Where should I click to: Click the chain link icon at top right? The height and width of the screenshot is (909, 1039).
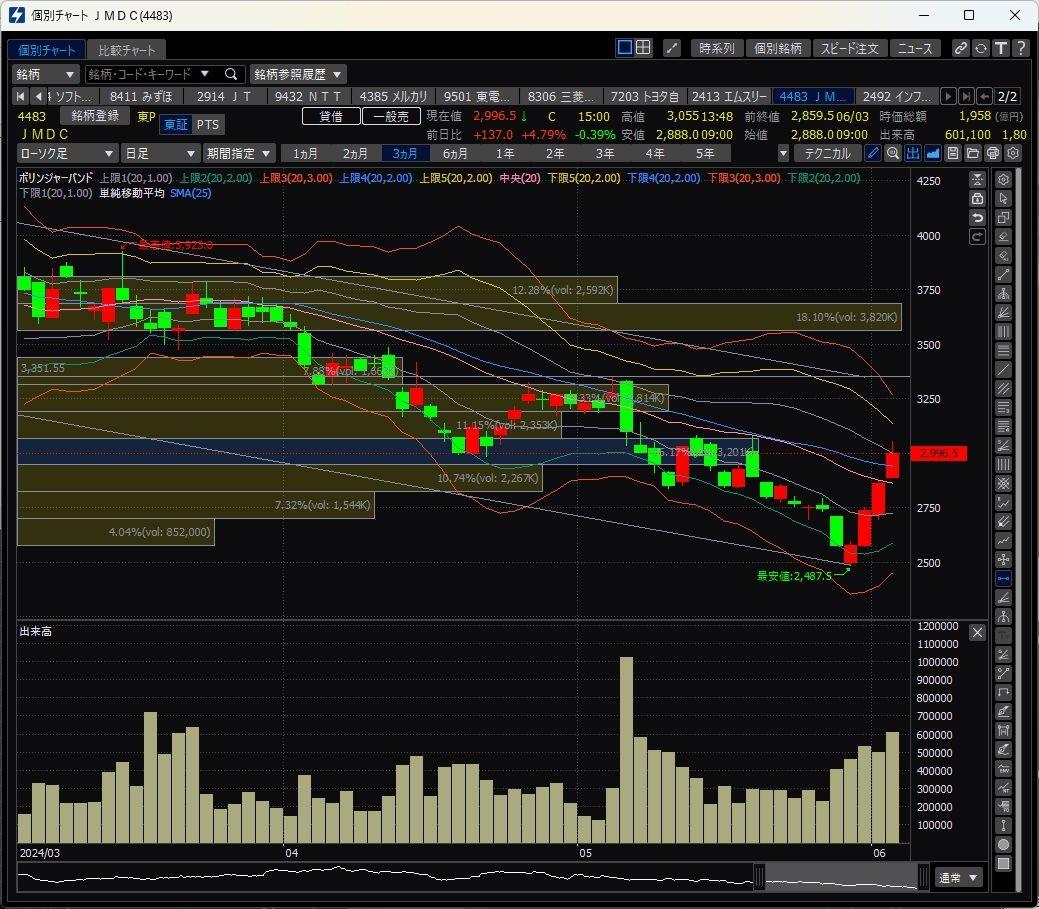[x=960, y=48]
